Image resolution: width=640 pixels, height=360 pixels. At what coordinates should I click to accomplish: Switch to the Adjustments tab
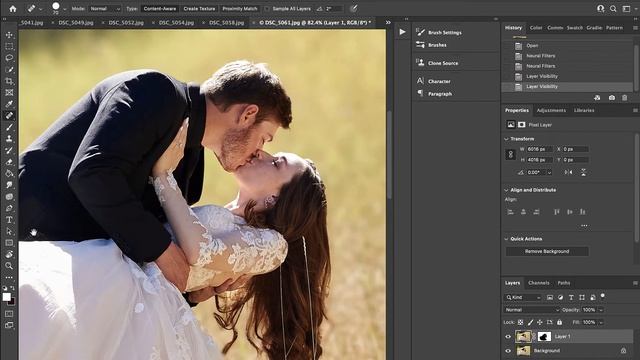pyautogui.click(x=551, y=111)
